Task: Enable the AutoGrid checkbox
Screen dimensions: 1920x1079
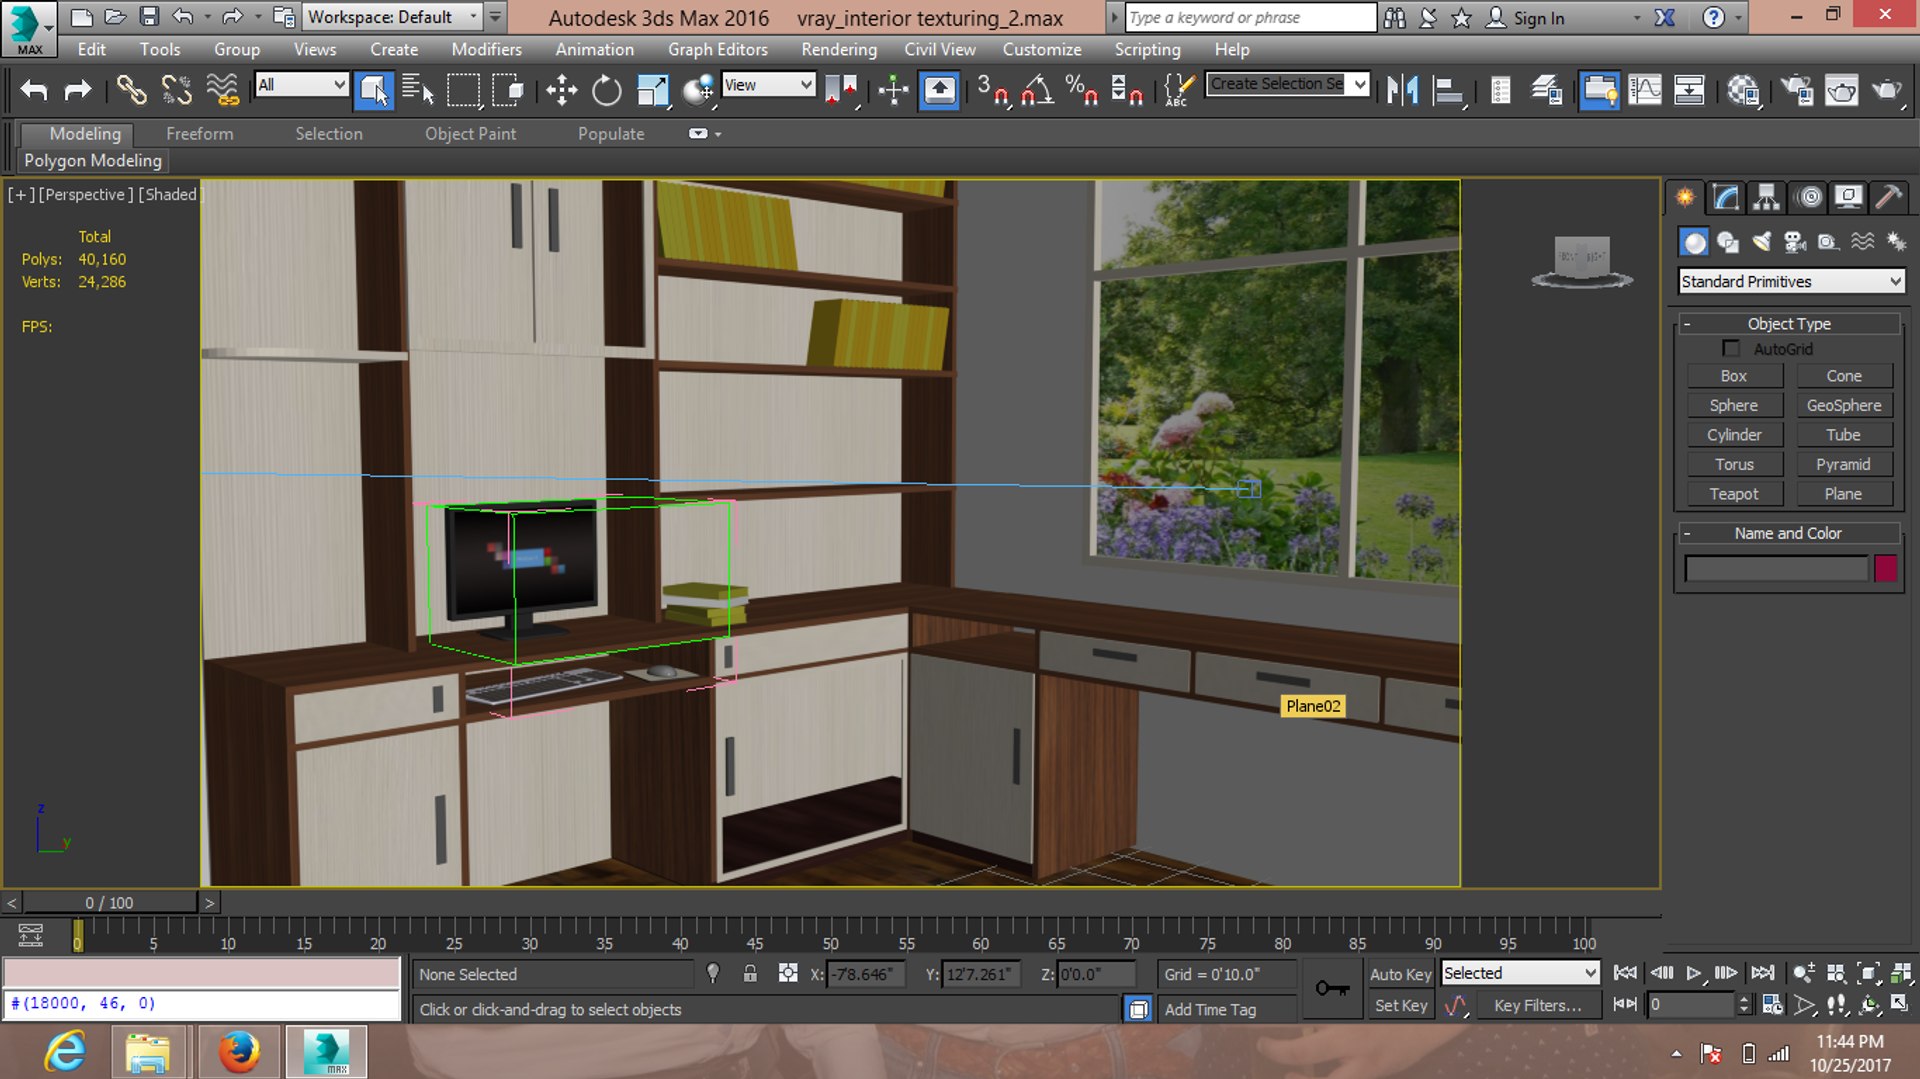Action: [1731, 349]
